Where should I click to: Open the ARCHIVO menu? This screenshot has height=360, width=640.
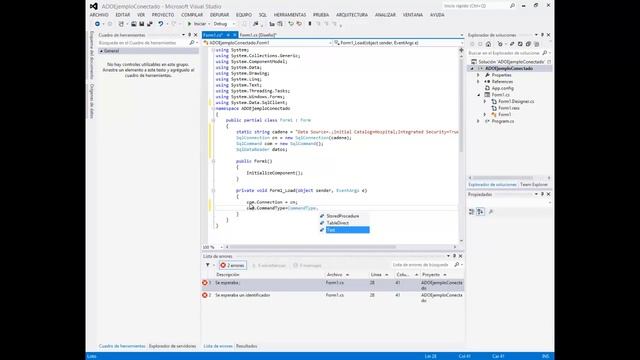point(99,15)
